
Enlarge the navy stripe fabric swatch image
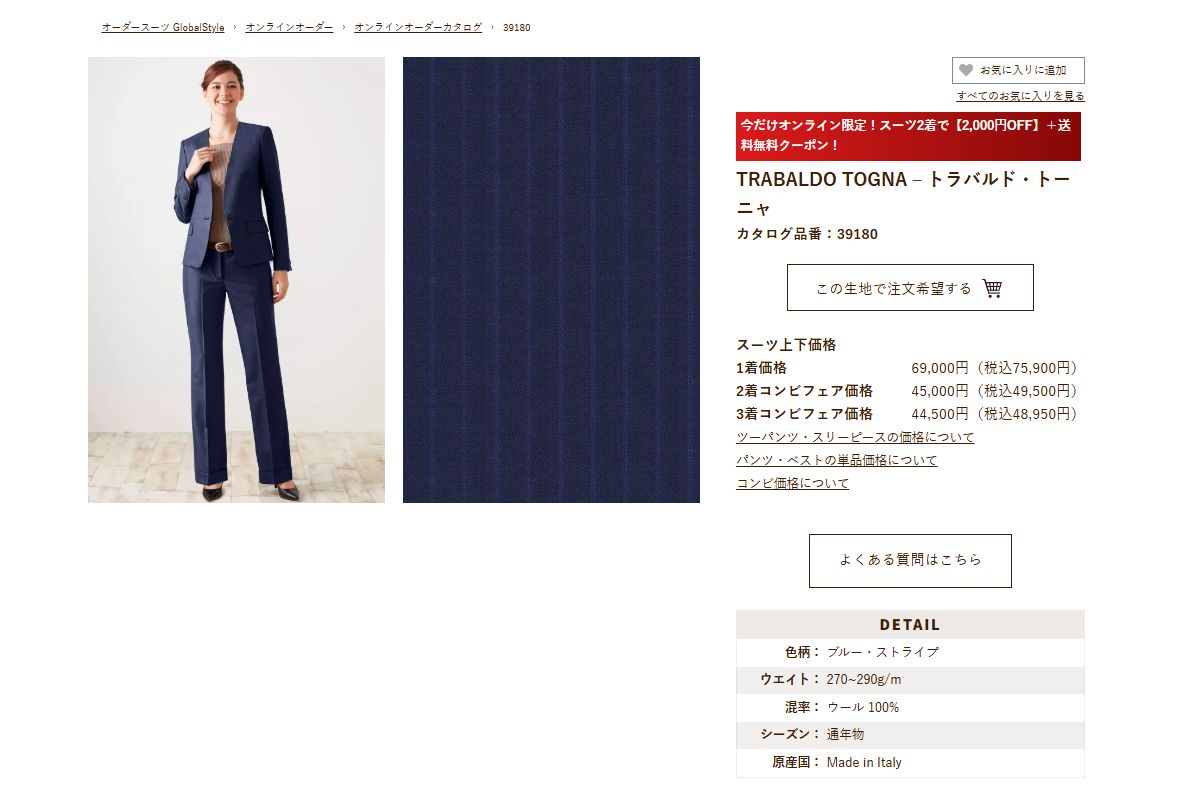coord(551,280)
